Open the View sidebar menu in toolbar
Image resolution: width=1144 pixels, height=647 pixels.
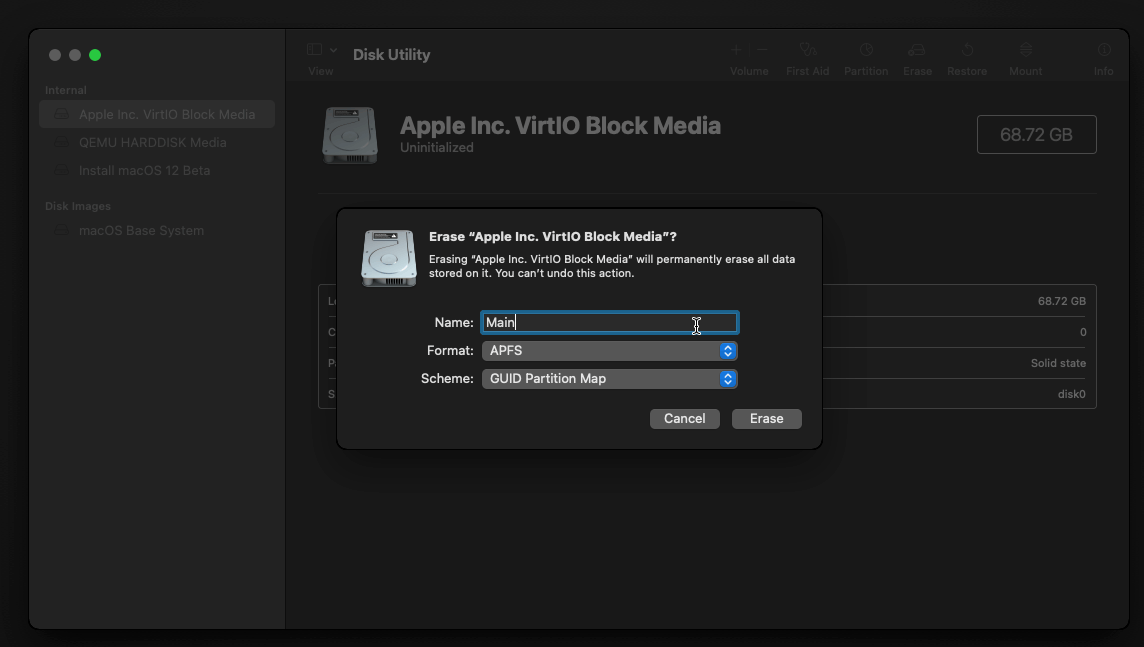pos(321,50)
